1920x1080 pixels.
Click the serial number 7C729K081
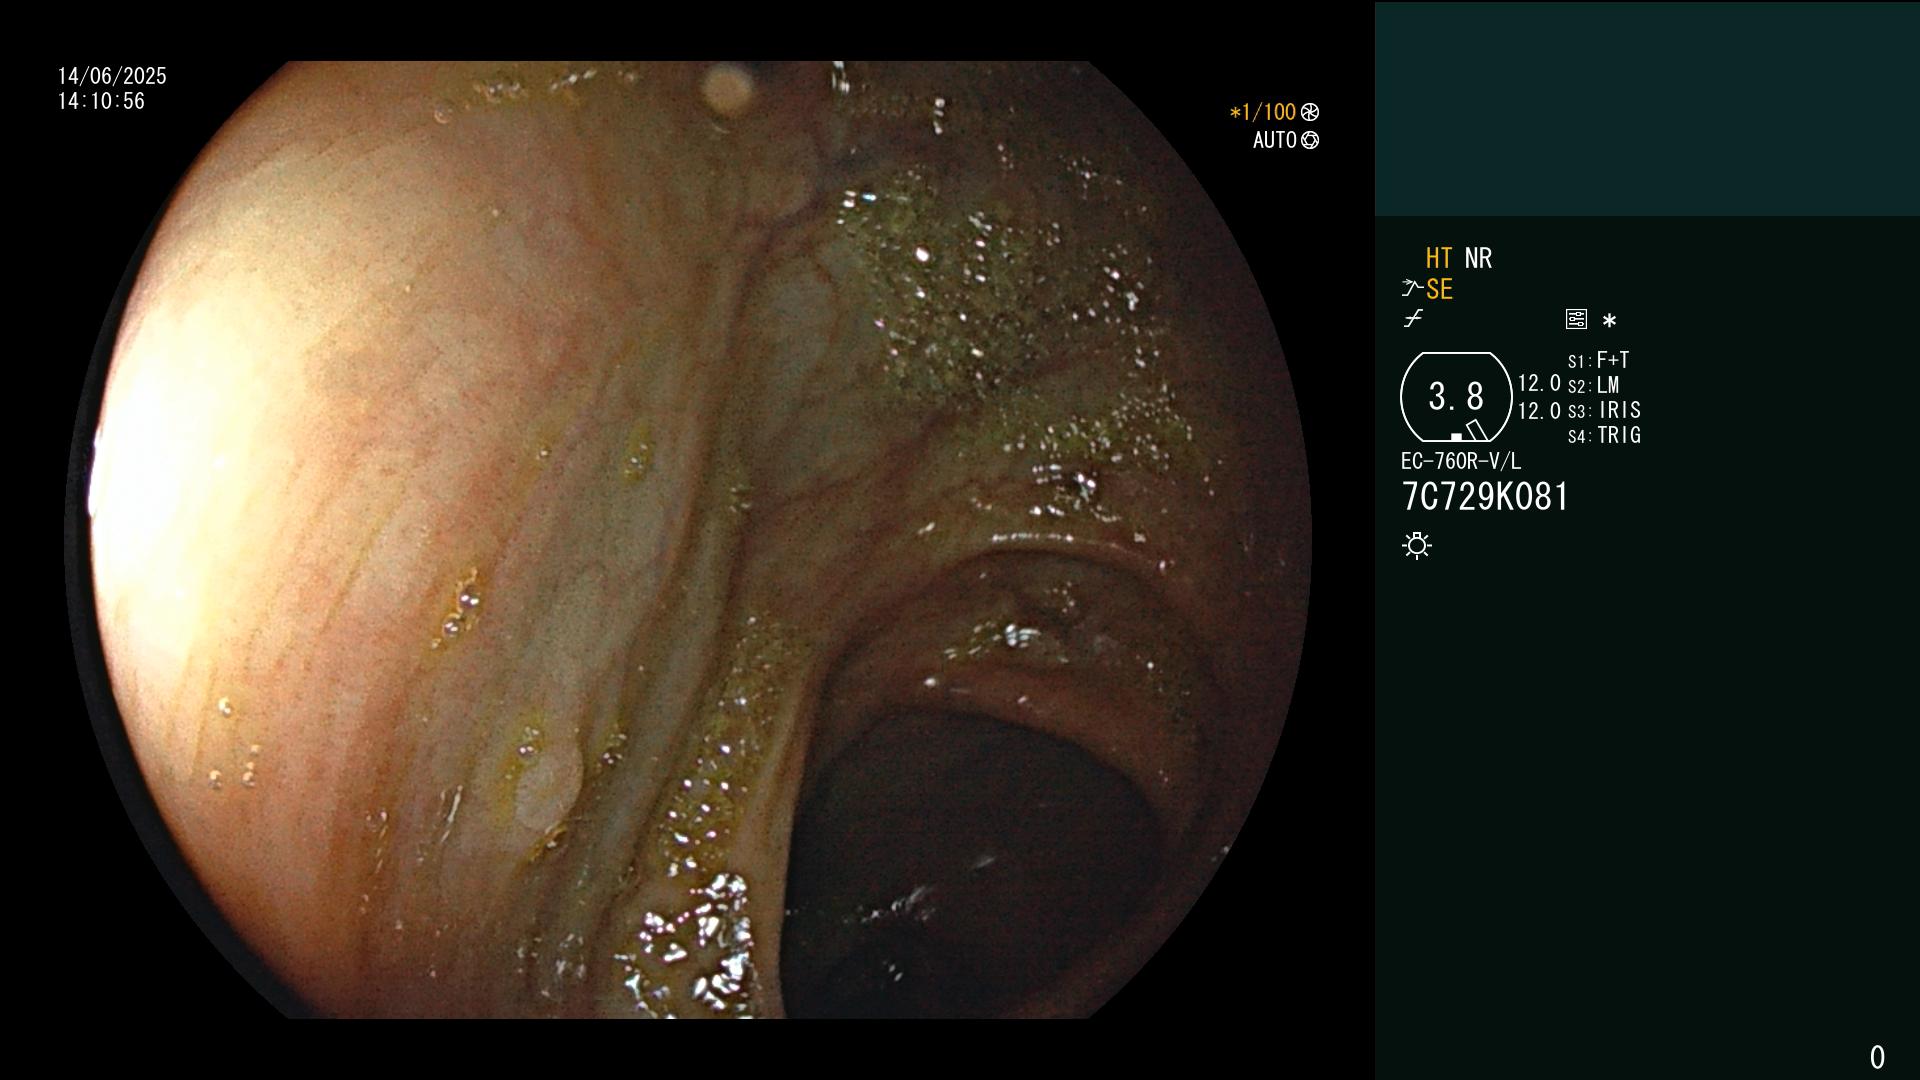1485,497
